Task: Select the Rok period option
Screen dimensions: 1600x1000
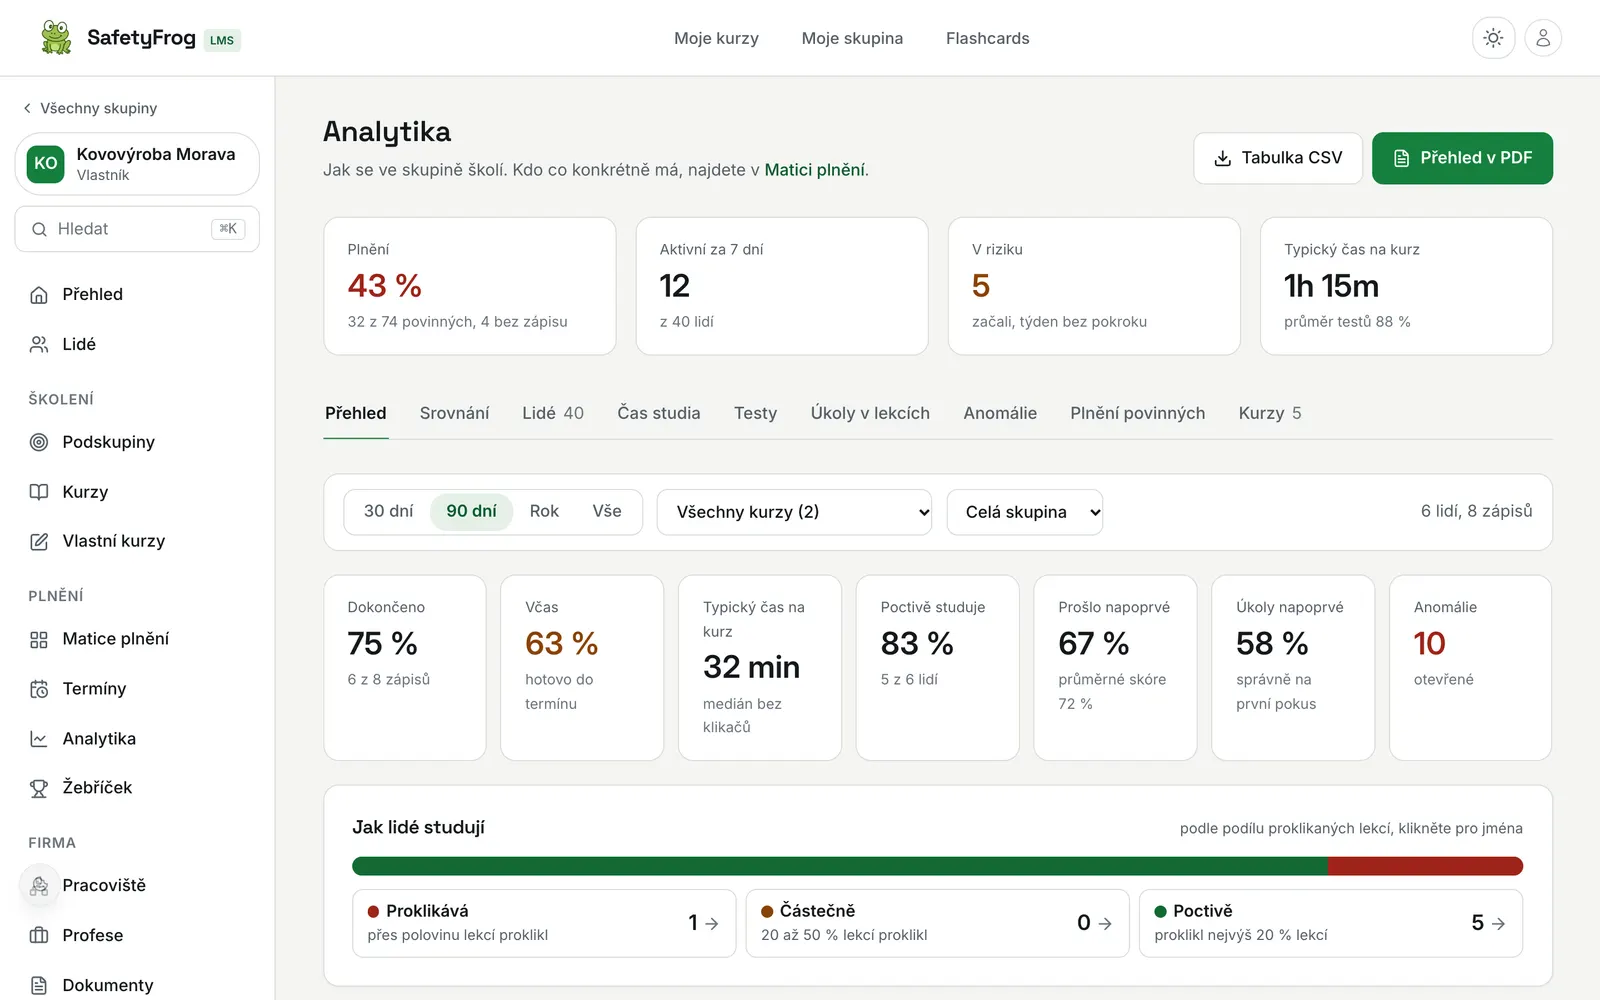Action: [544, 511]
